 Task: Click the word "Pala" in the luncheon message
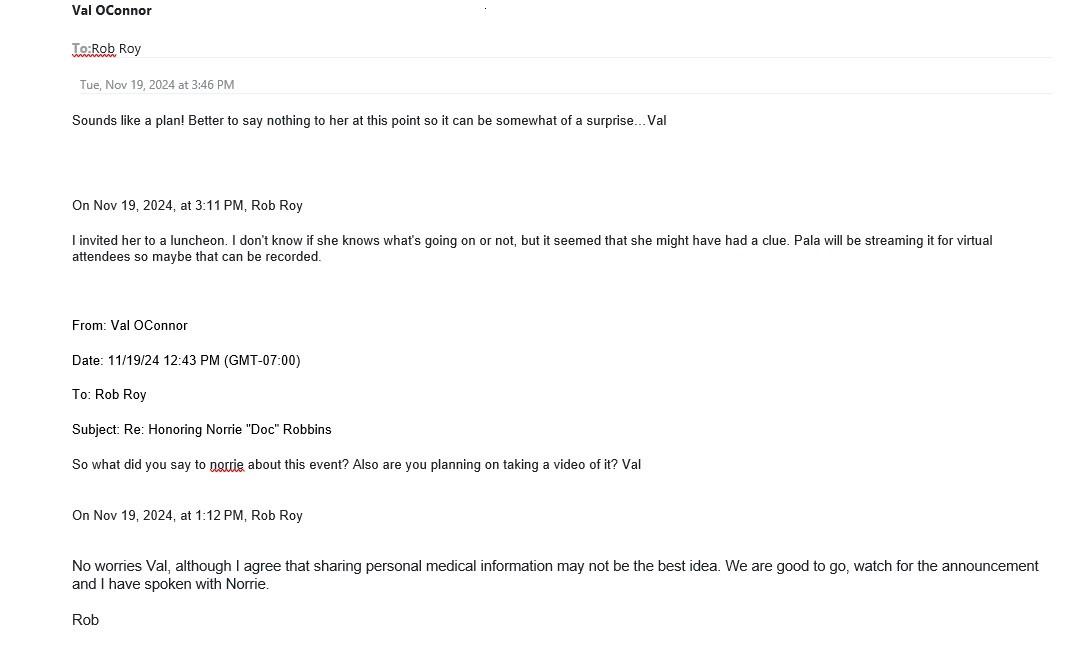click(x=806, y=240)
